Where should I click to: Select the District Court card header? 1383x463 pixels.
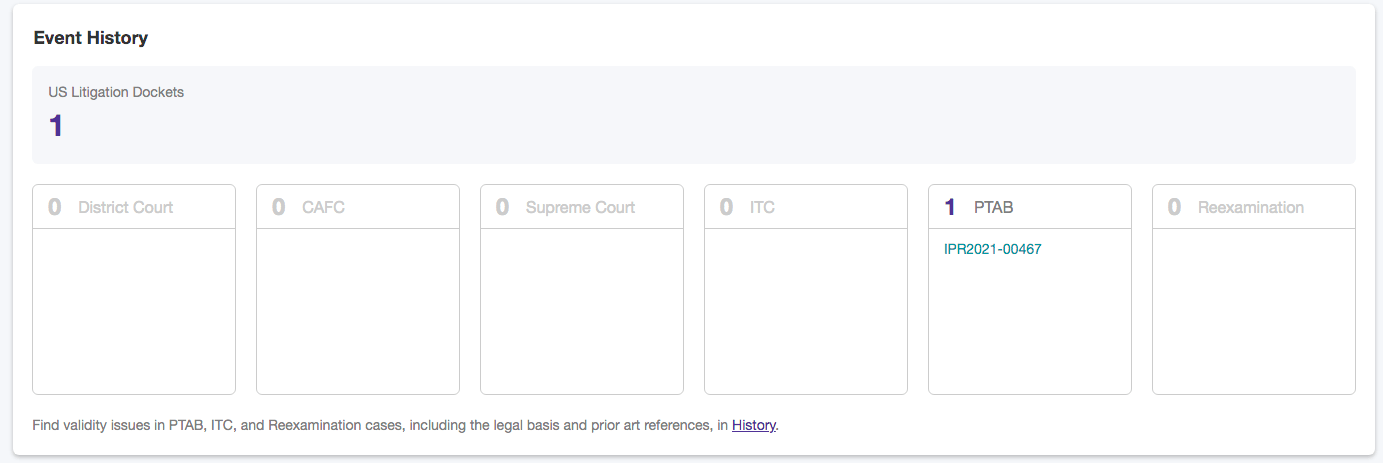pos(134,207)
